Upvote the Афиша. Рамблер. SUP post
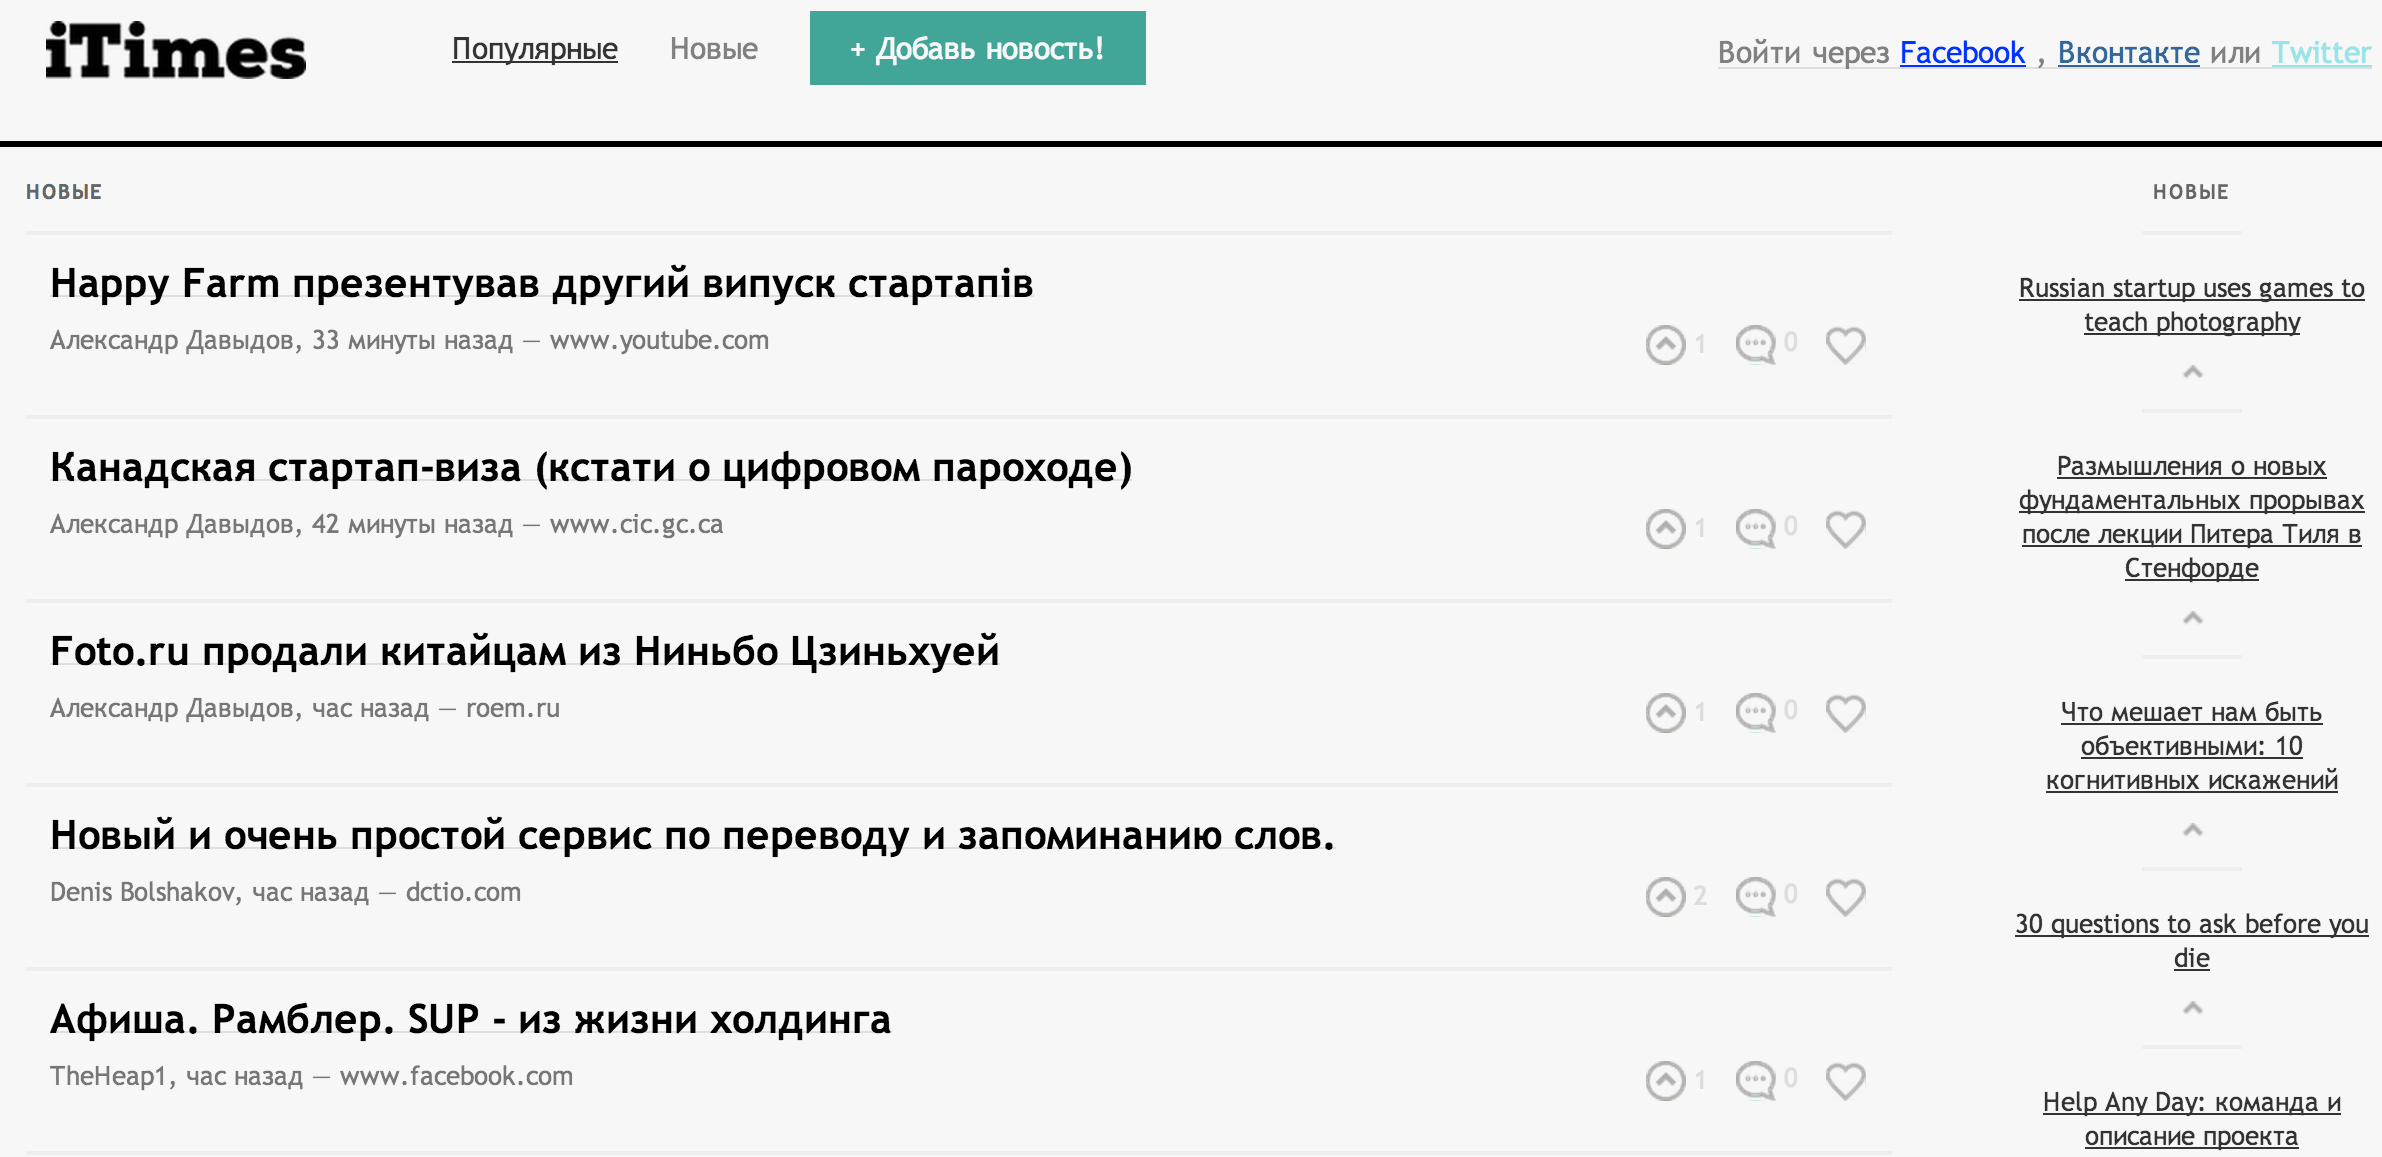The width and height of the screenshot is (2382, 1157). coord(1665,1081)
